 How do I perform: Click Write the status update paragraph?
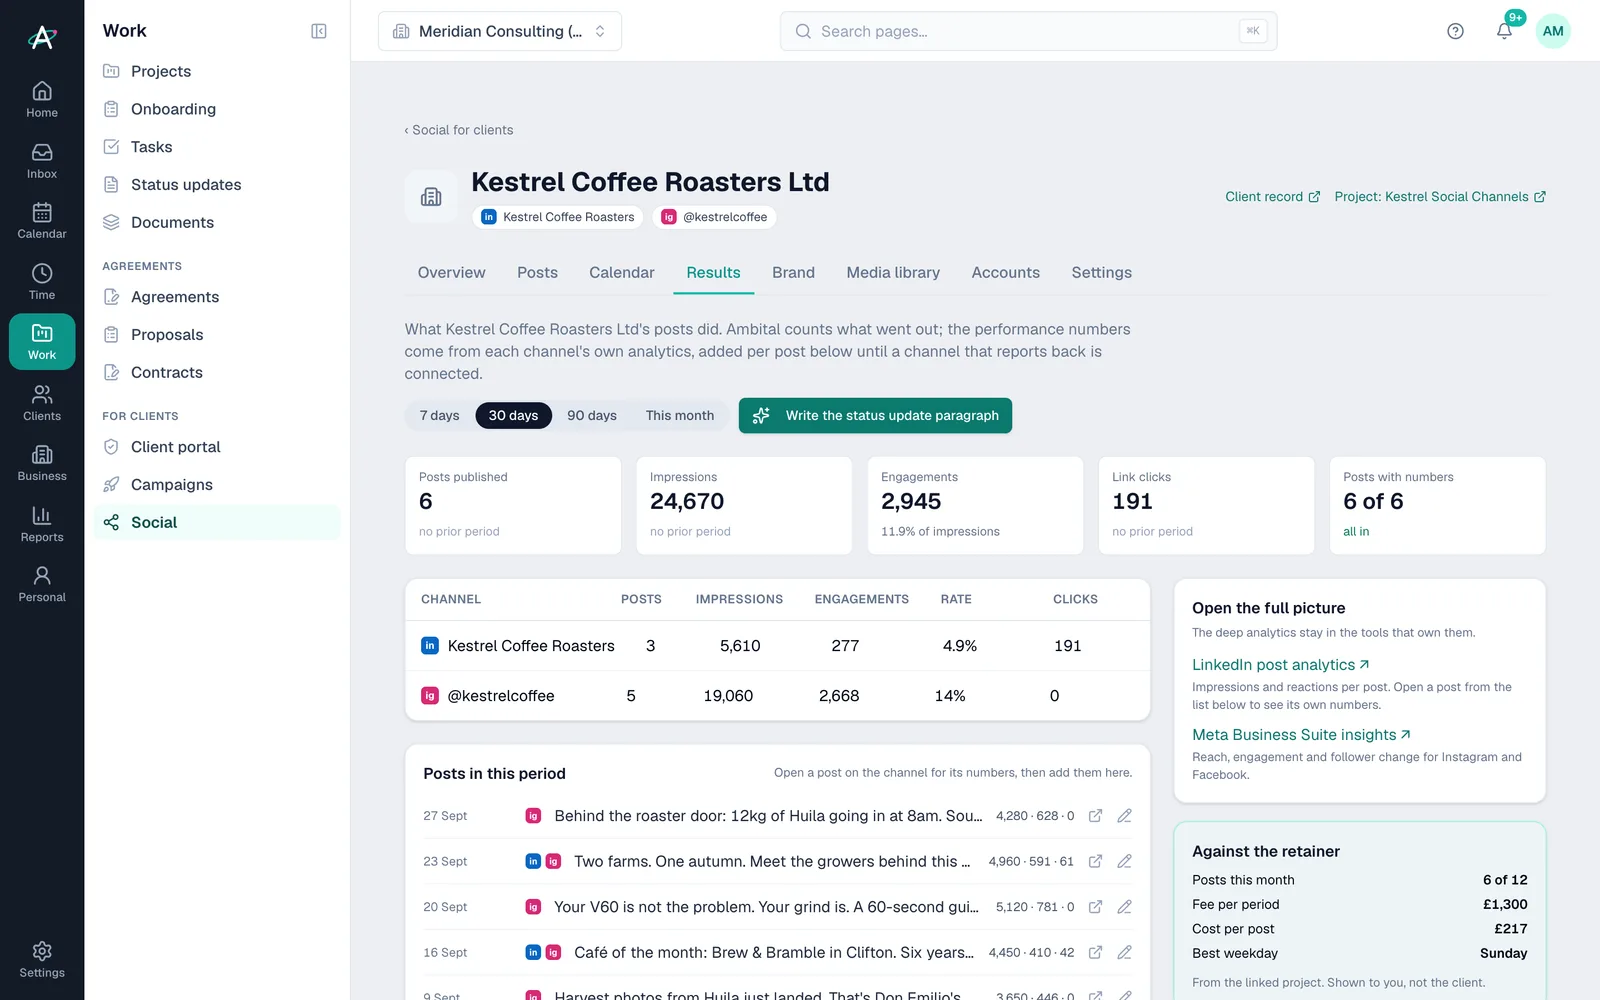click(x=875, y=416)
